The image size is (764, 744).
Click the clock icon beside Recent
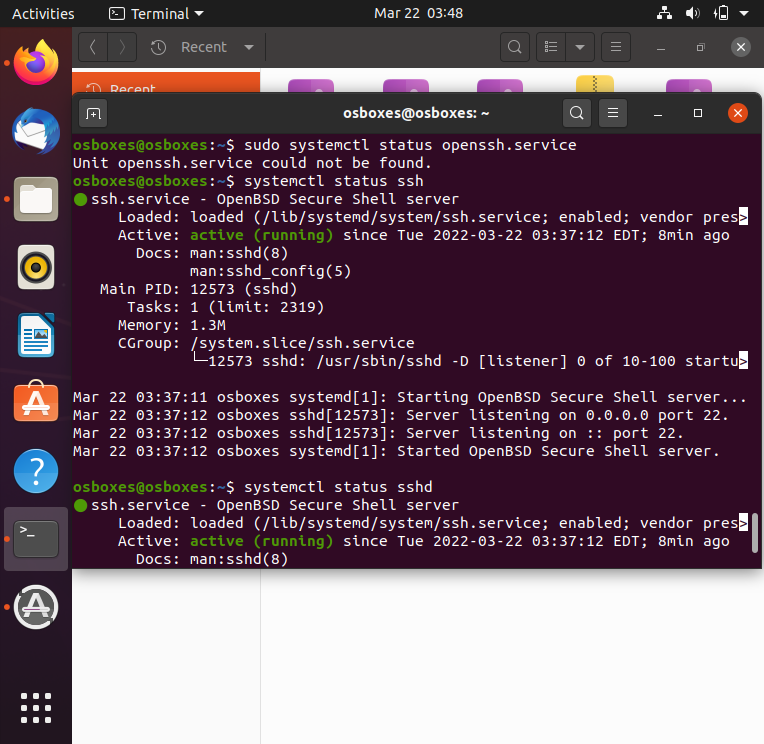click(158, 47)
